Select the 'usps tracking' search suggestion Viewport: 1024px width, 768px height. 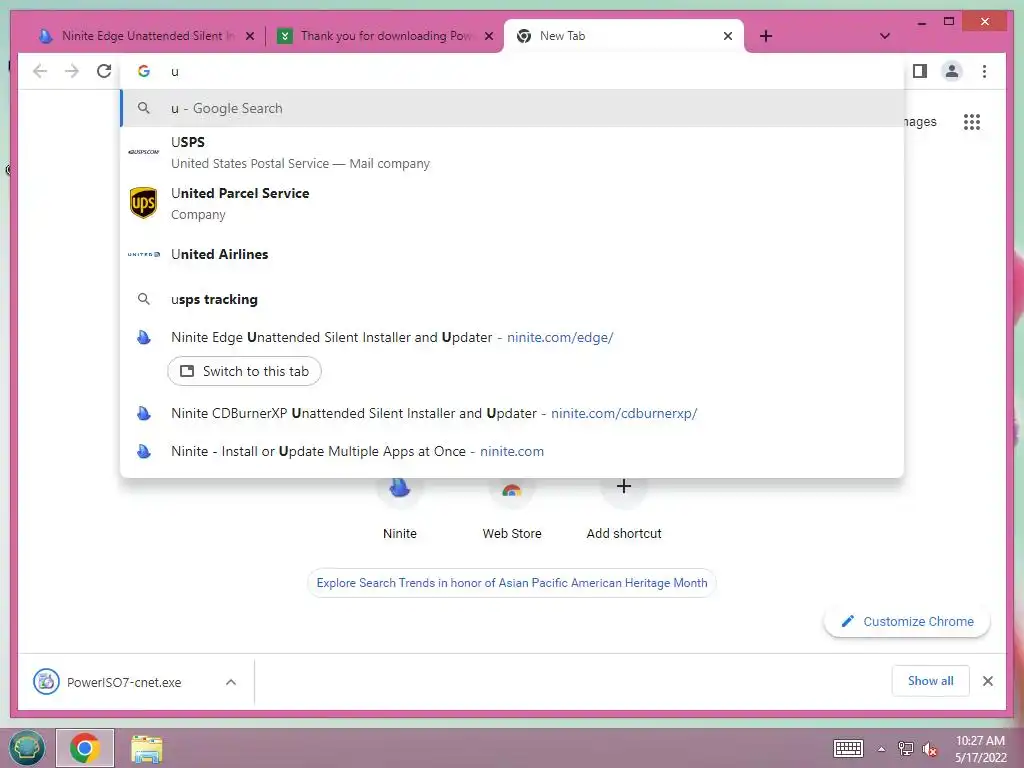[513, 299]
